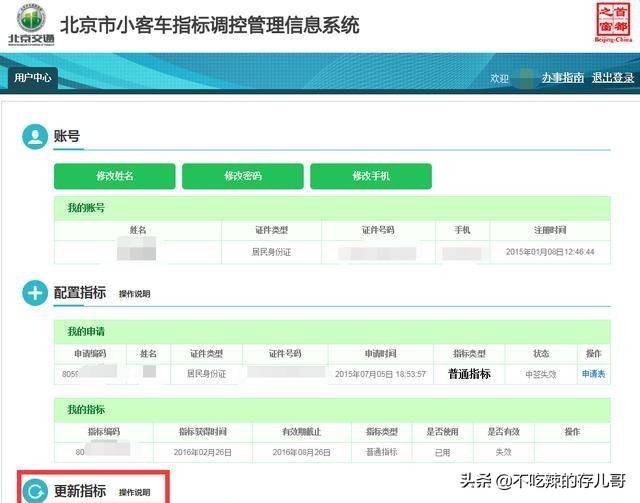
Task: Click the Beijing Traffic logo
Action: pyautogui.click(x=31, y=24)
